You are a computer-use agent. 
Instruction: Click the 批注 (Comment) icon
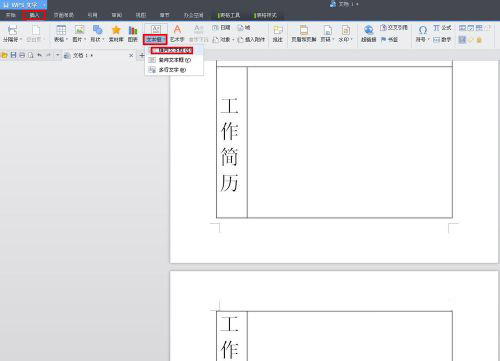[278, 30]
